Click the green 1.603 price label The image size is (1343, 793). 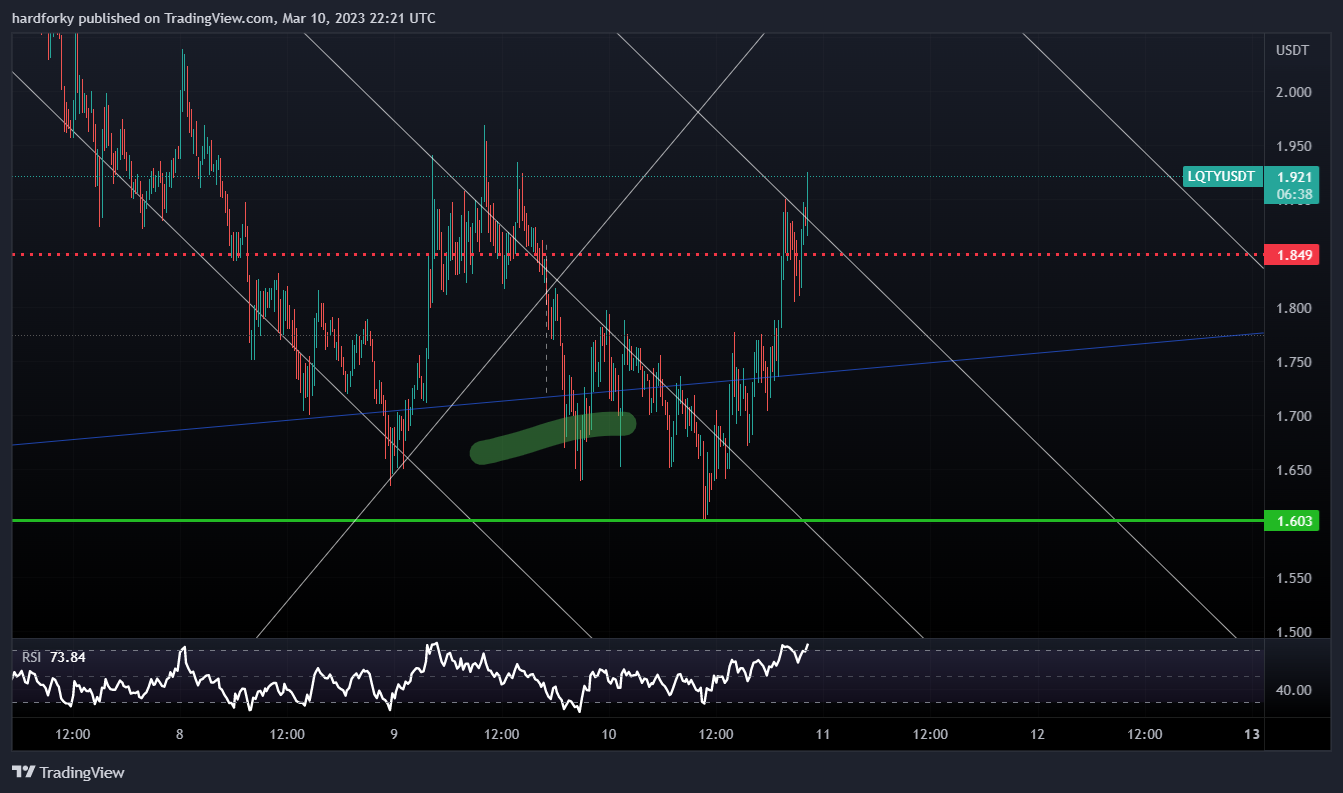click(x=1291, y=521)
